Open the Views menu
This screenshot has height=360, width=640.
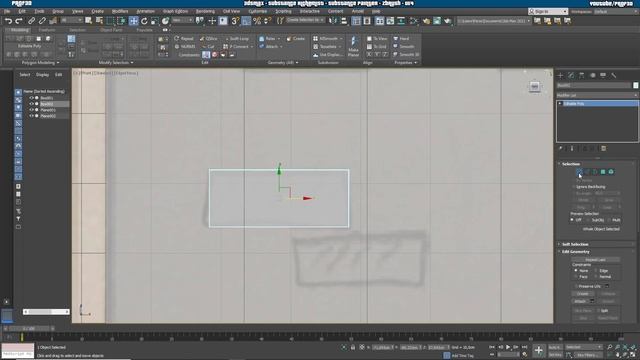pyautogui.click(x=78, y=11)
